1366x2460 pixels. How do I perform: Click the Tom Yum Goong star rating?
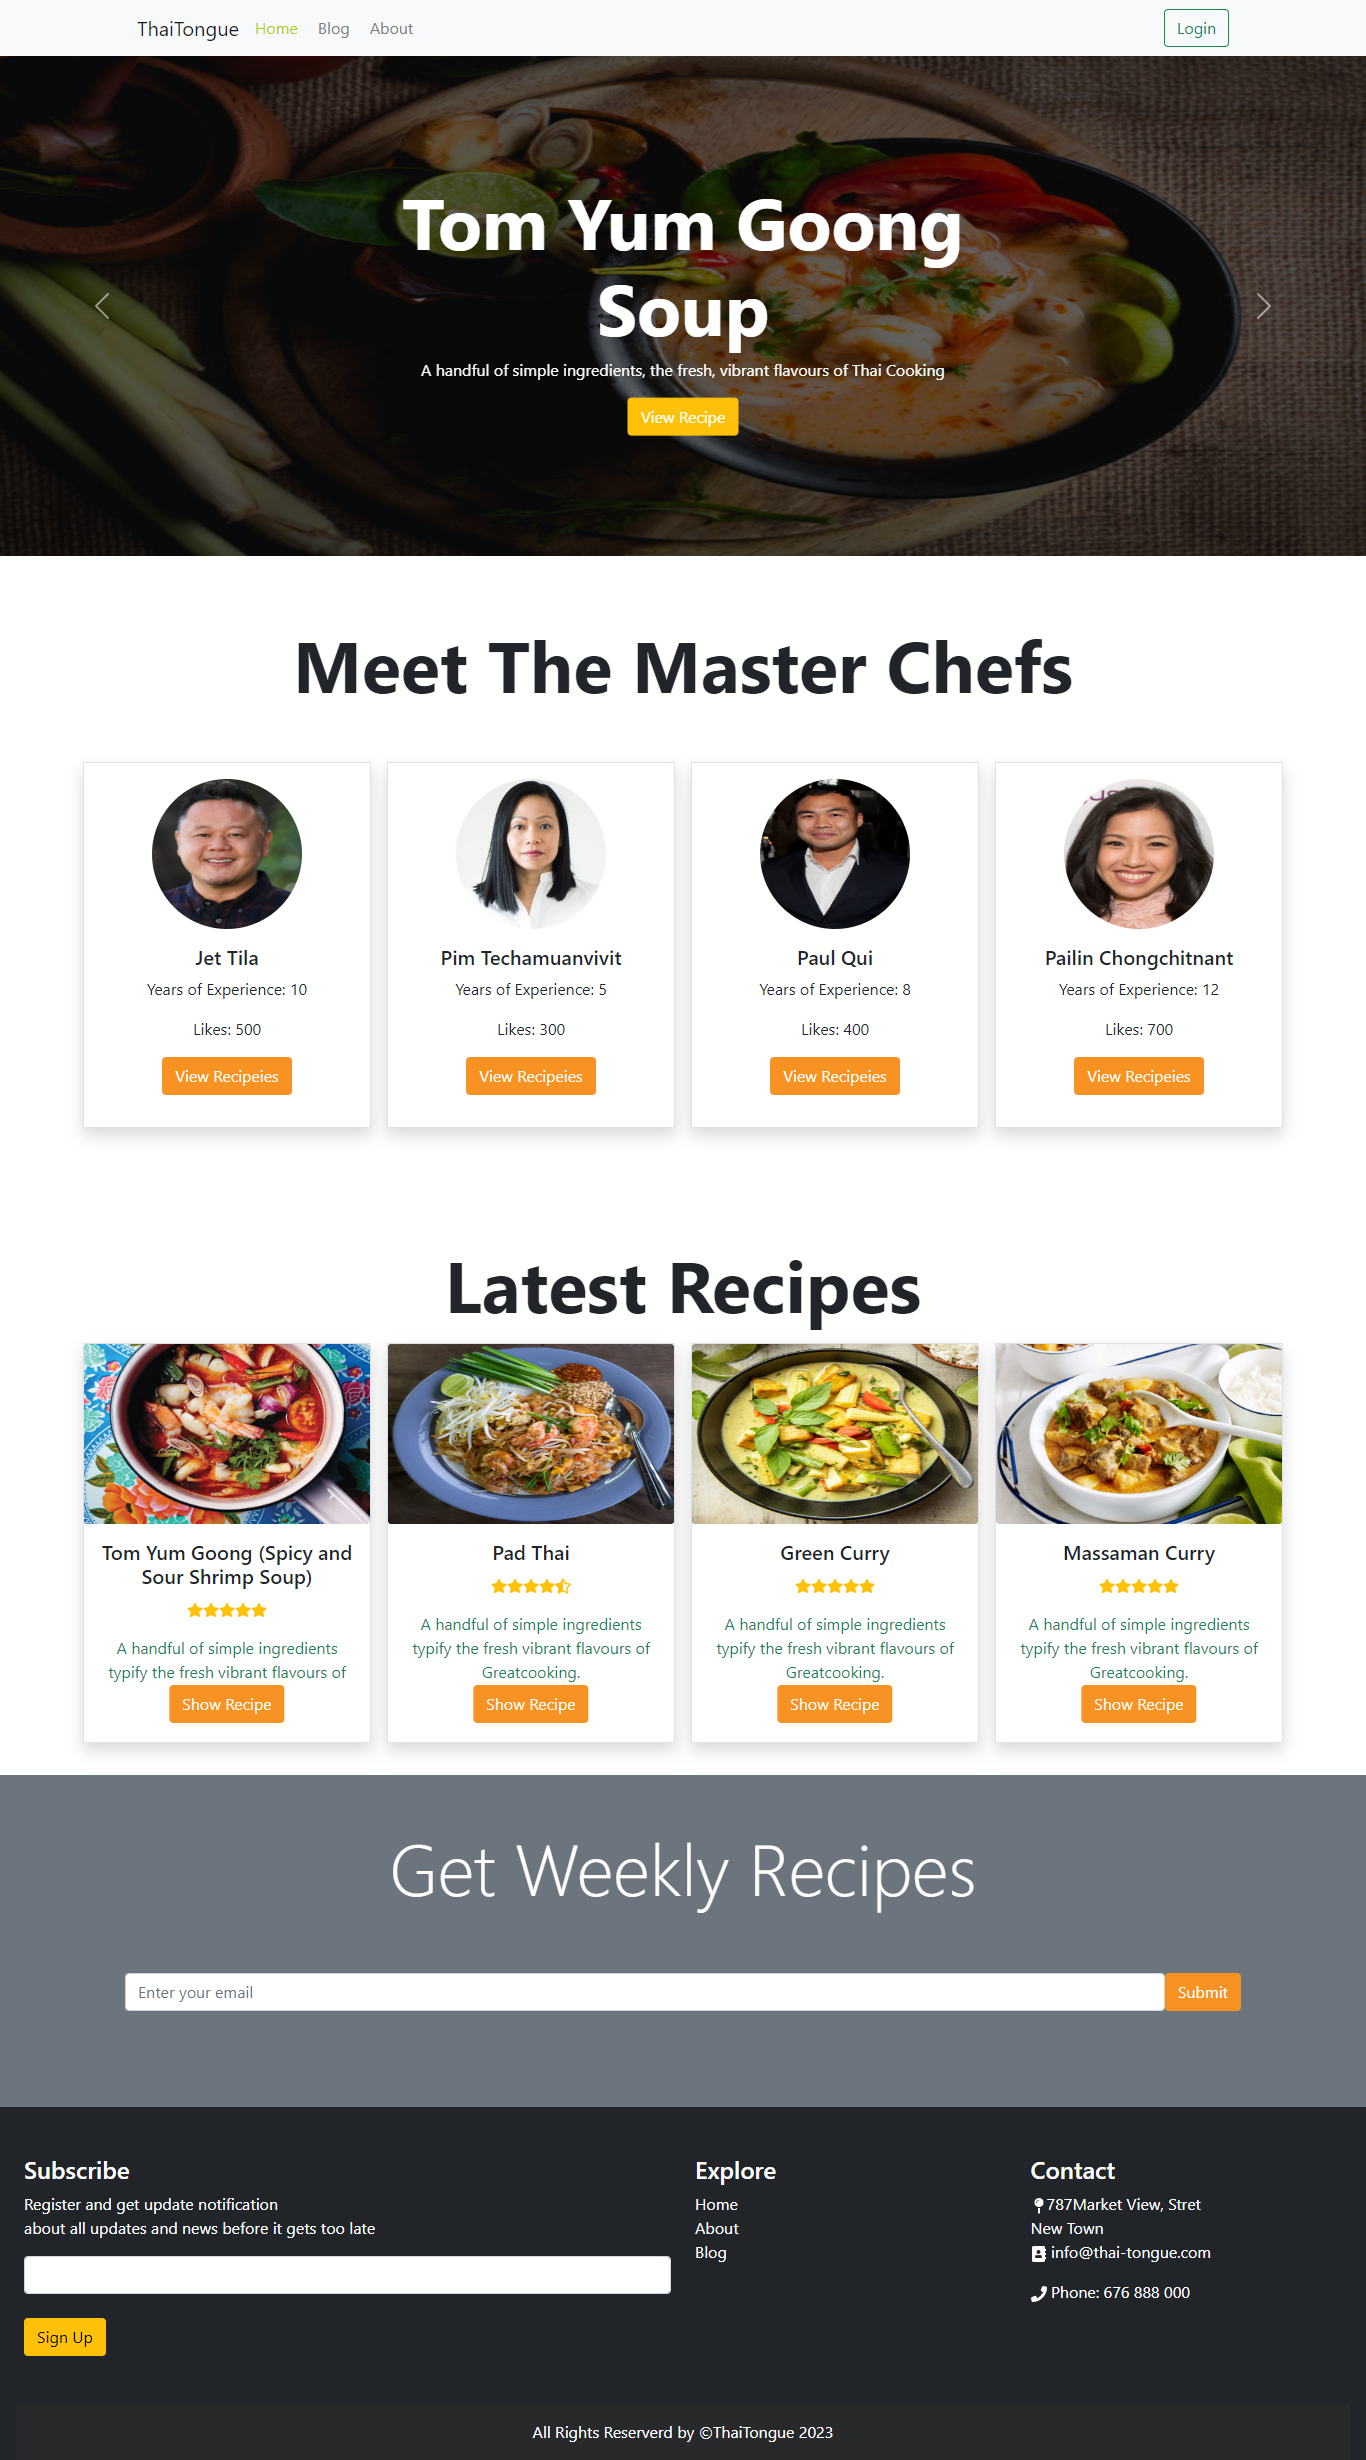tap(227, 1610)
